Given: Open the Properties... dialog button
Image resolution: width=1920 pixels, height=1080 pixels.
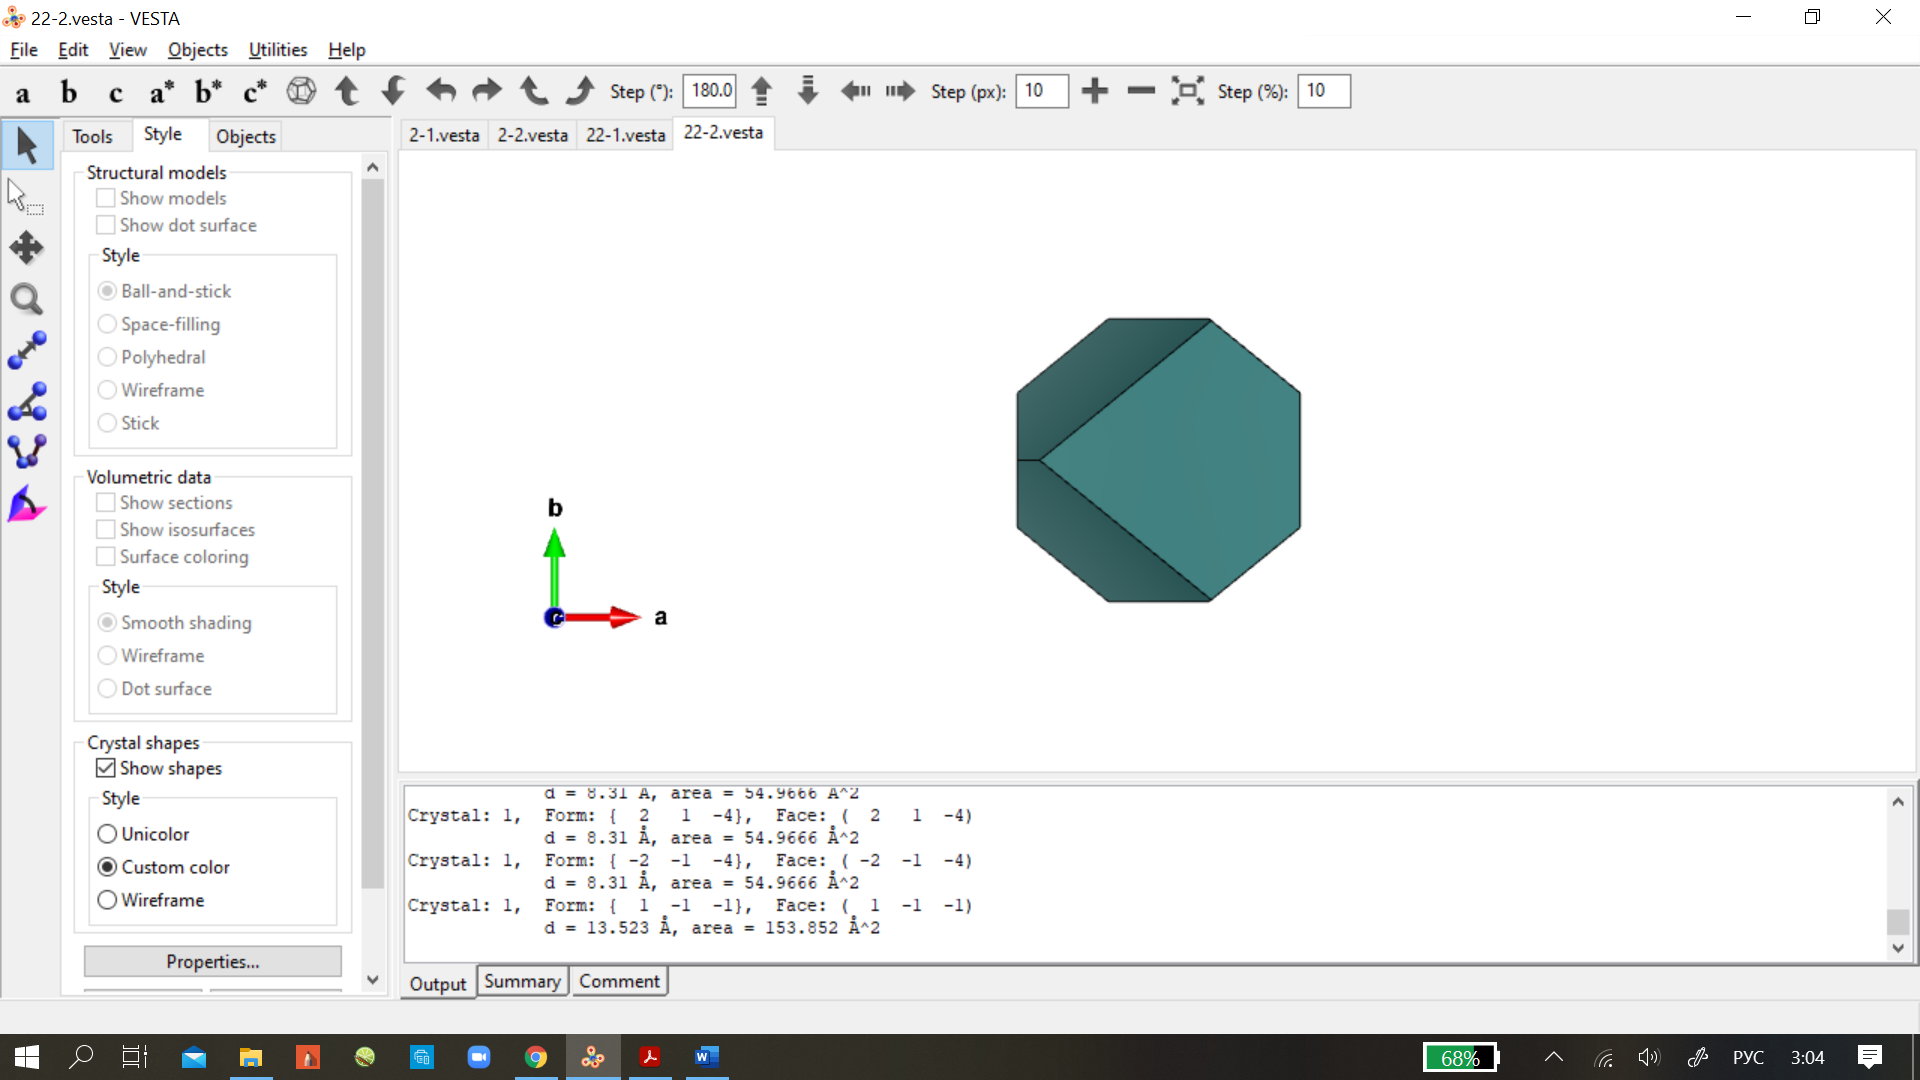Looking at the screenshot, I should (213, 962).
